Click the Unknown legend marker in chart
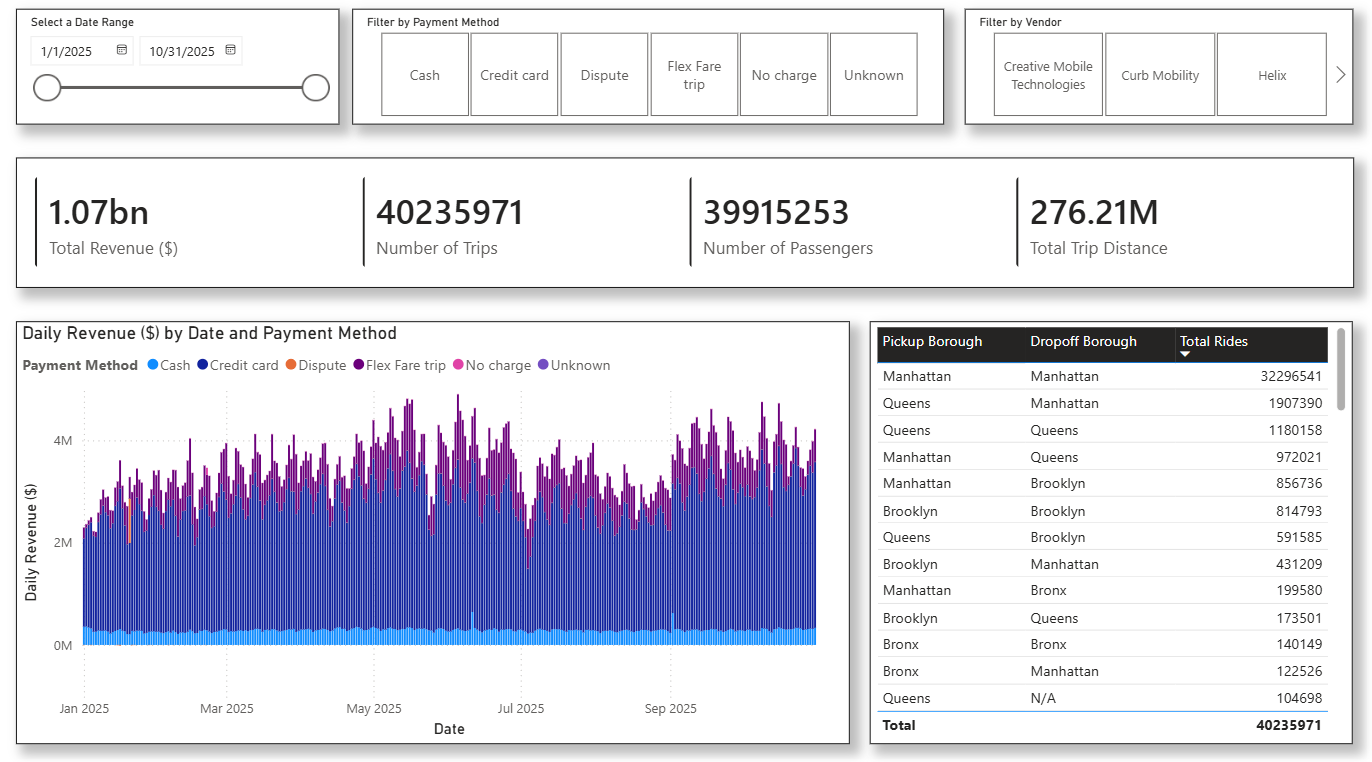Screen dimensions: 1372x762 click(x=543, y=365)
